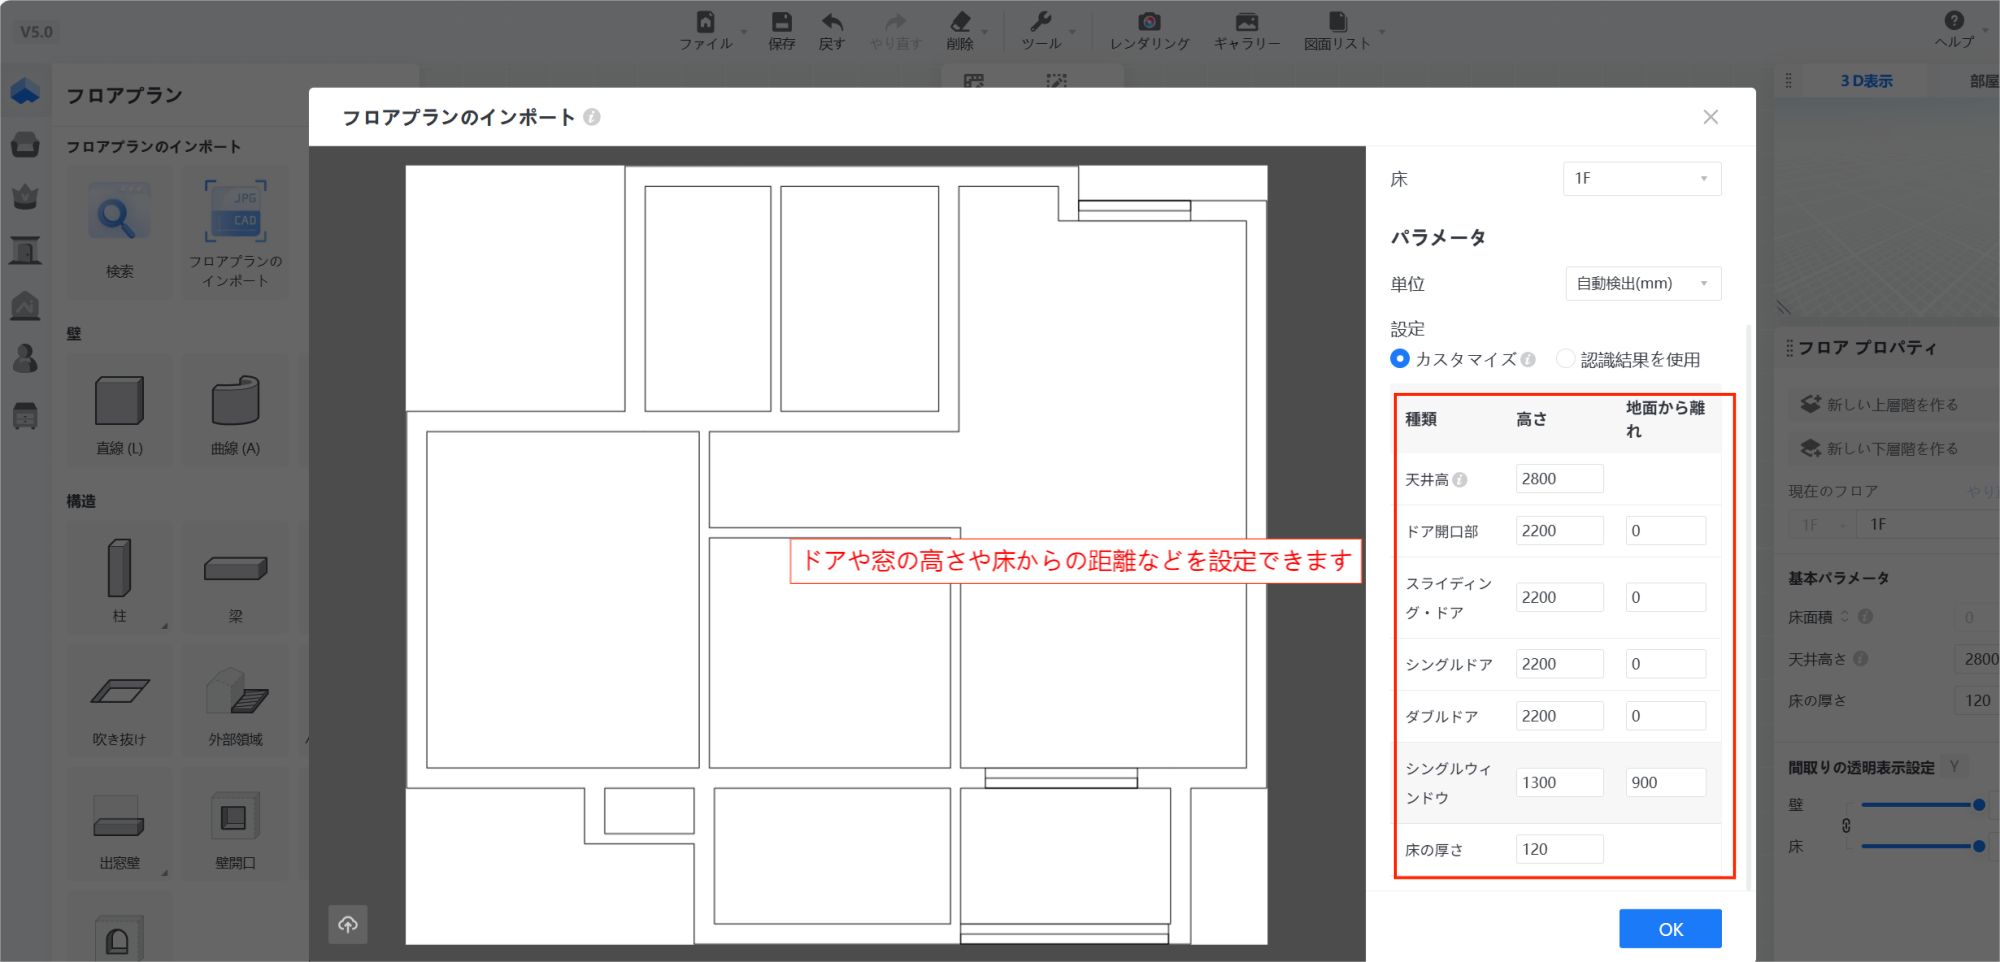The width and height of the screenshot is (2000, 962).
Task: Open the 現在のフロア 1F dropdown
Action: [1822, 525]
